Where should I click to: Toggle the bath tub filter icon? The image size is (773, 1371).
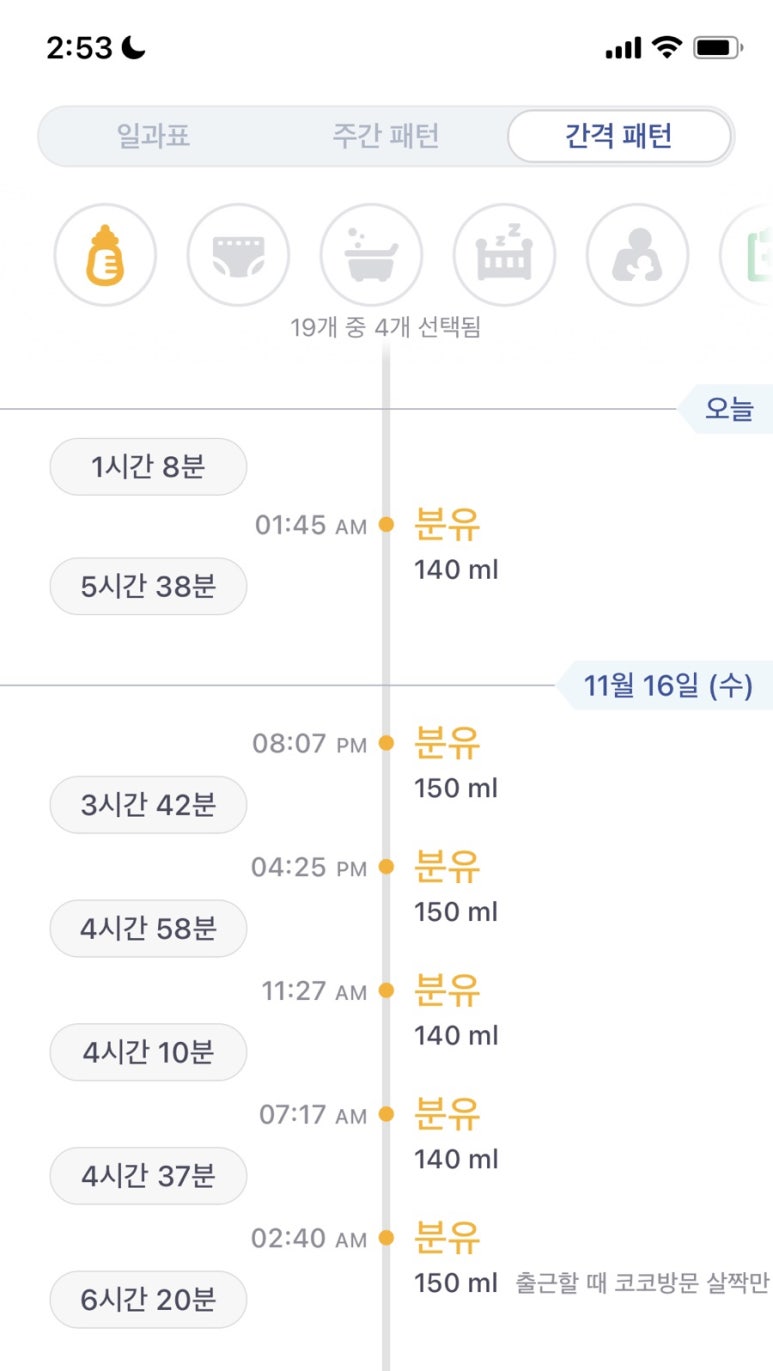tap(371, 254)
